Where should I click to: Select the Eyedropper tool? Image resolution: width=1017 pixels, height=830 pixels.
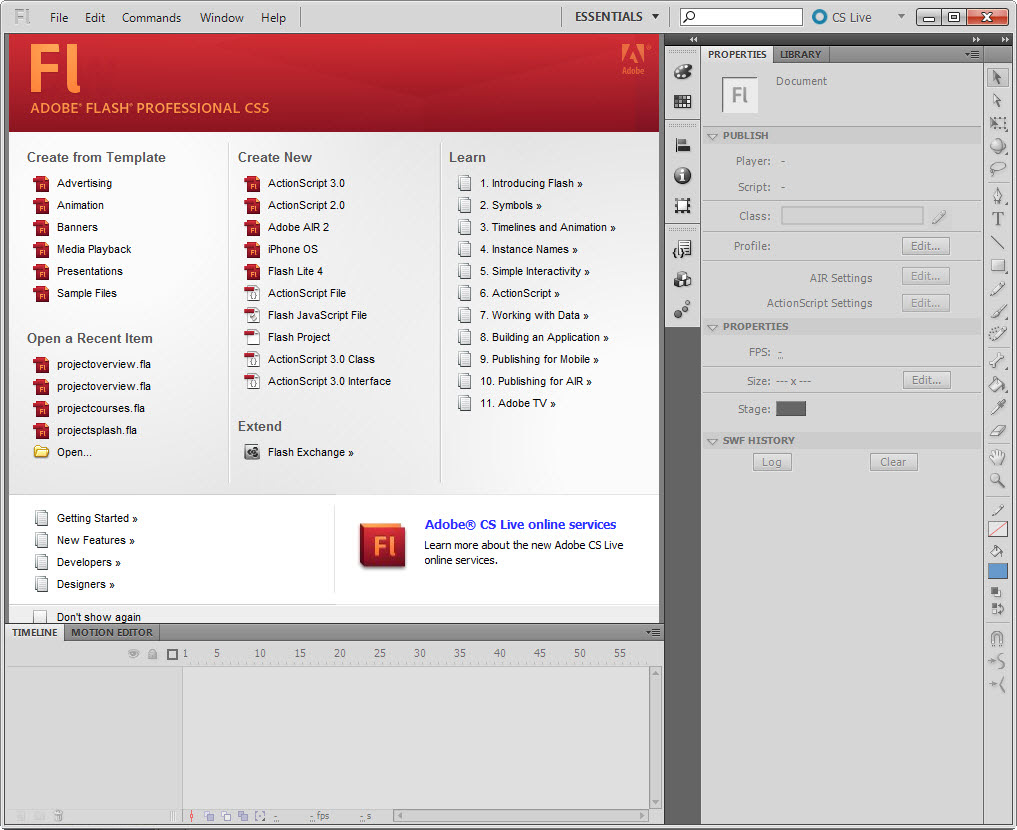998,407
